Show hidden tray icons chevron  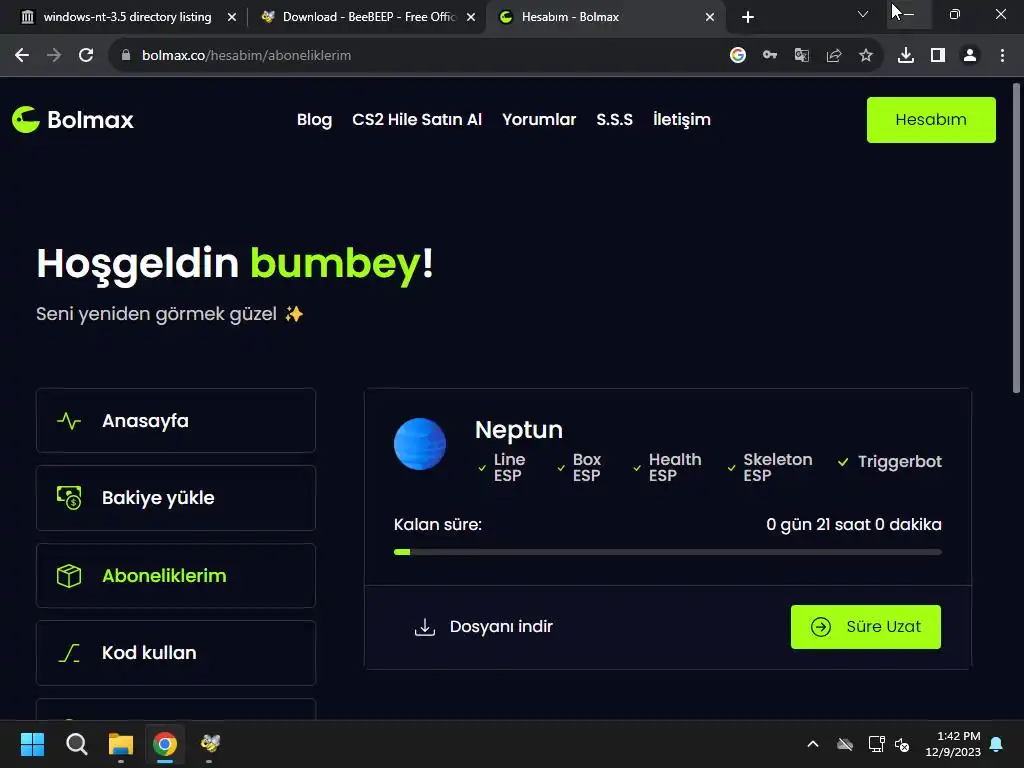(x=813, y=744)
